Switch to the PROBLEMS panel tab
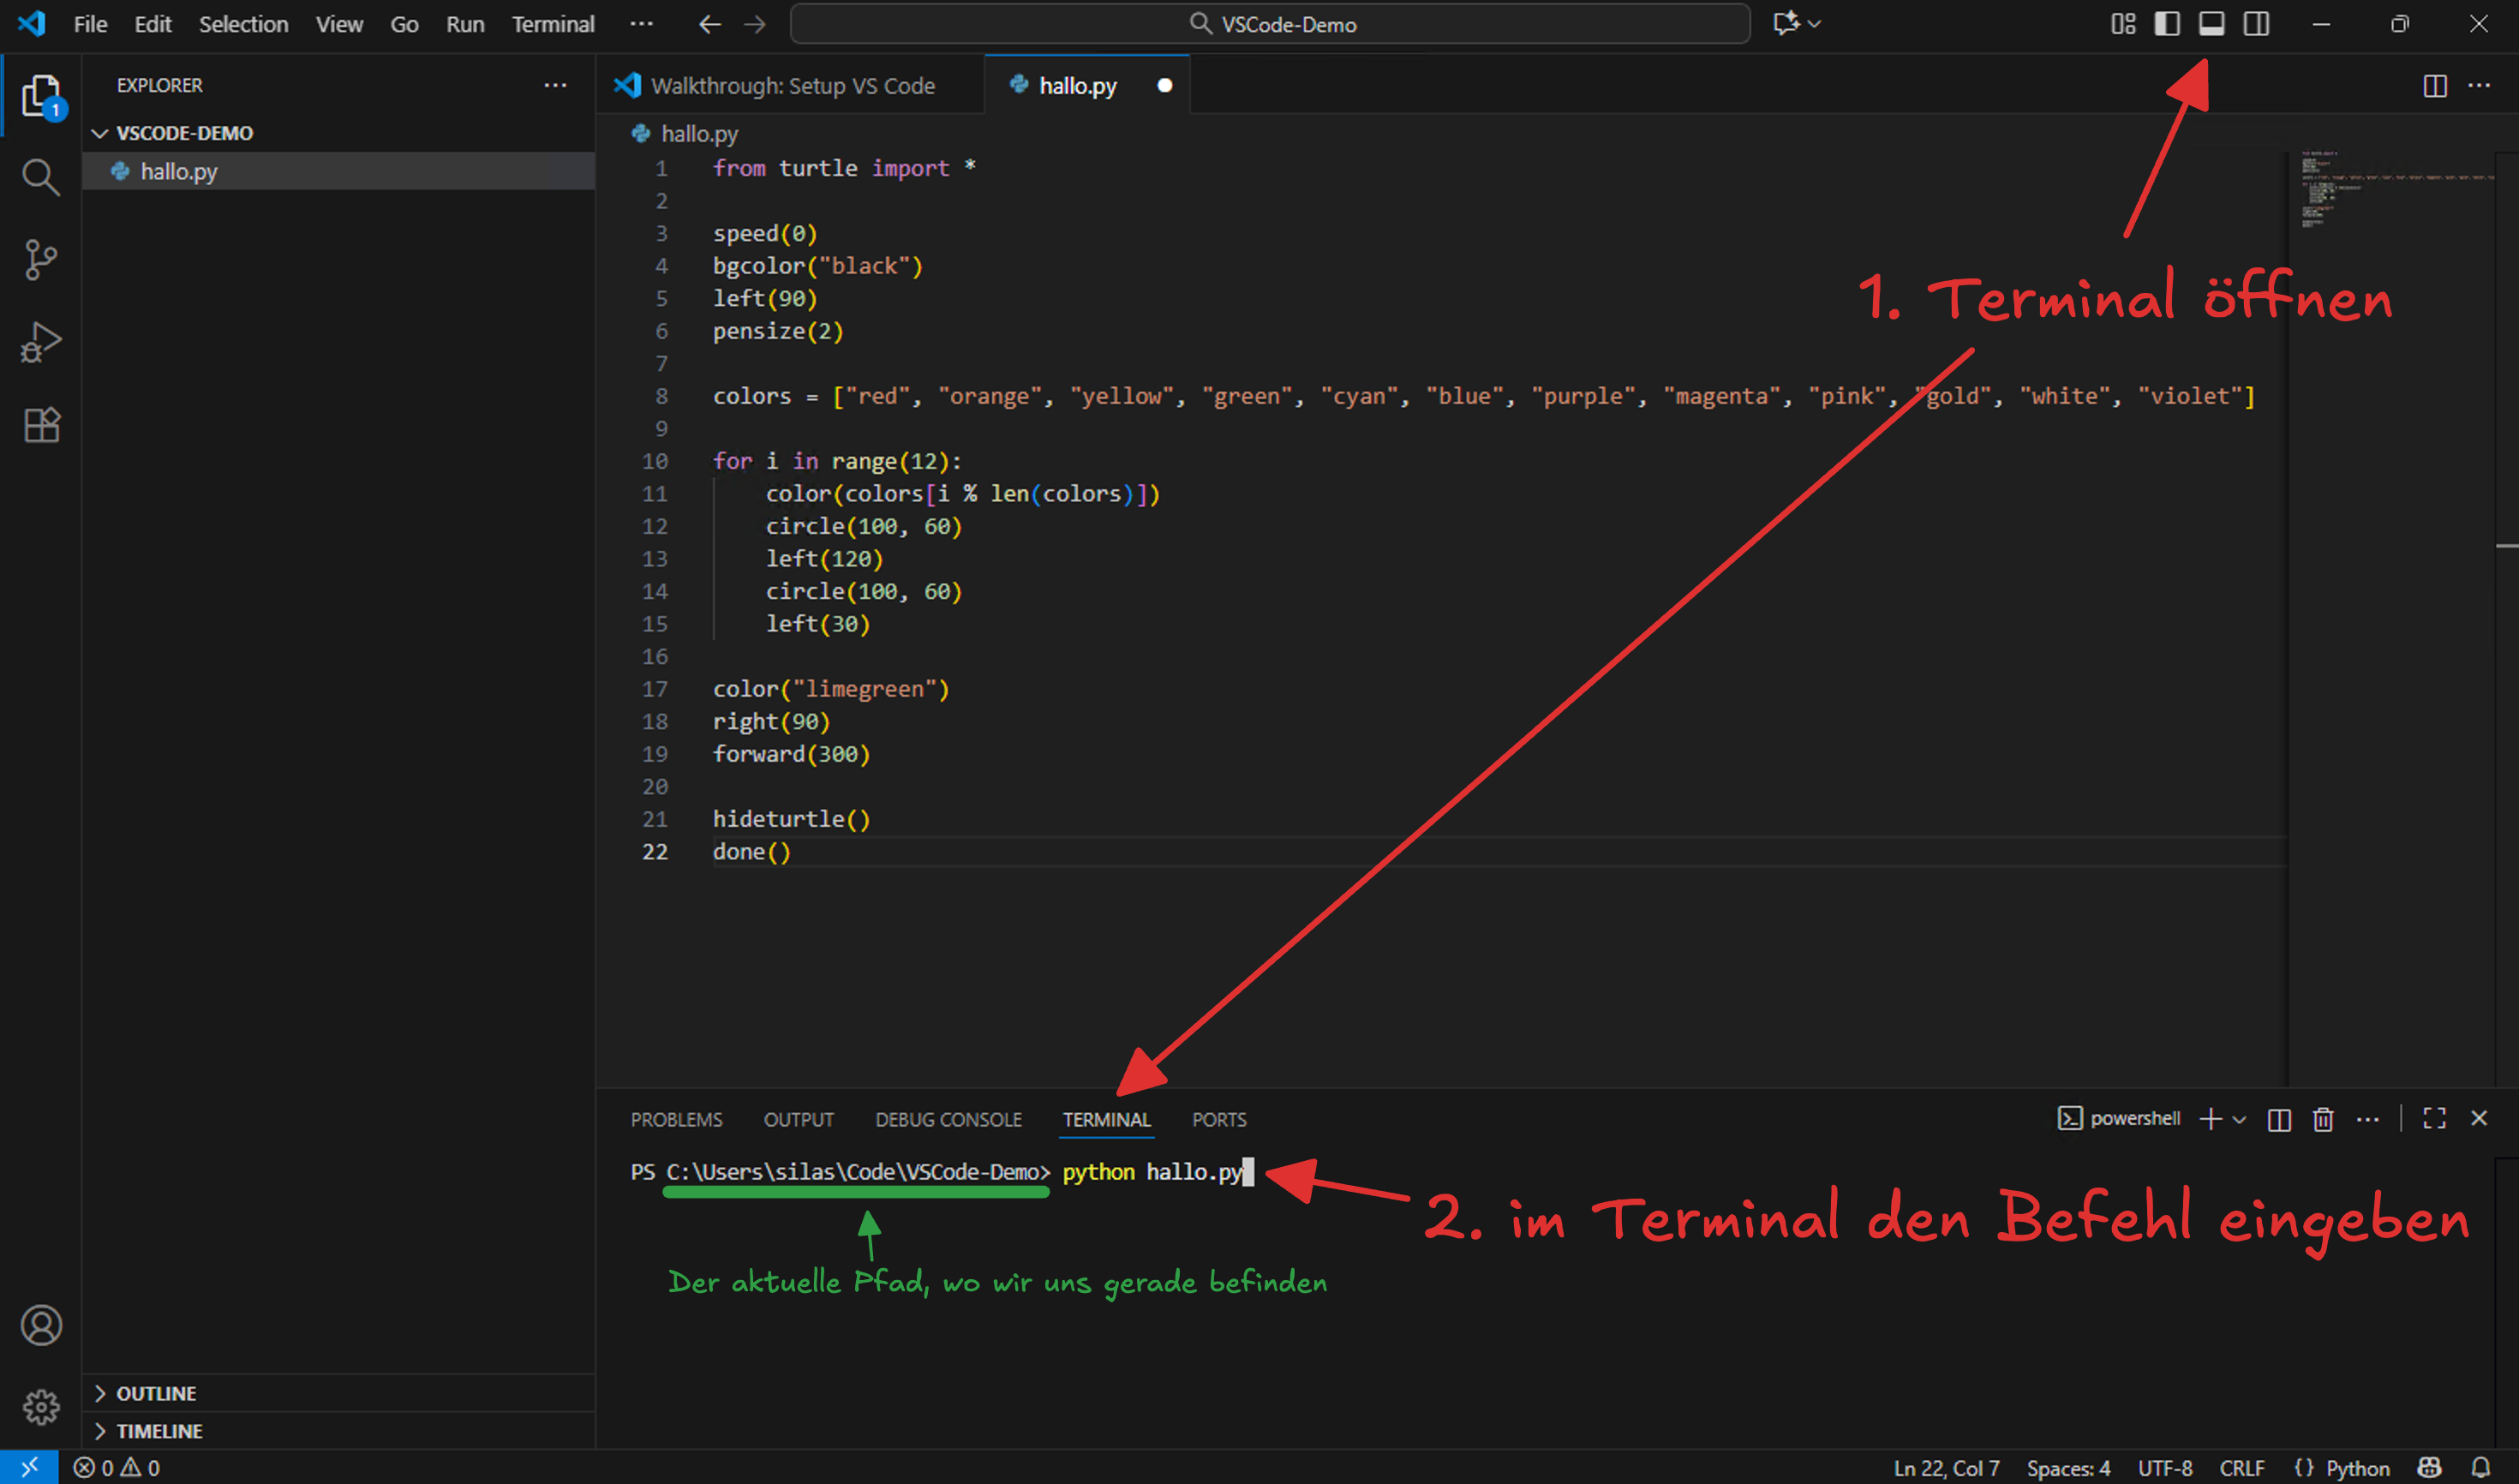Viewport: 2519px width, 1484px height. click(x=676, y=1119)
